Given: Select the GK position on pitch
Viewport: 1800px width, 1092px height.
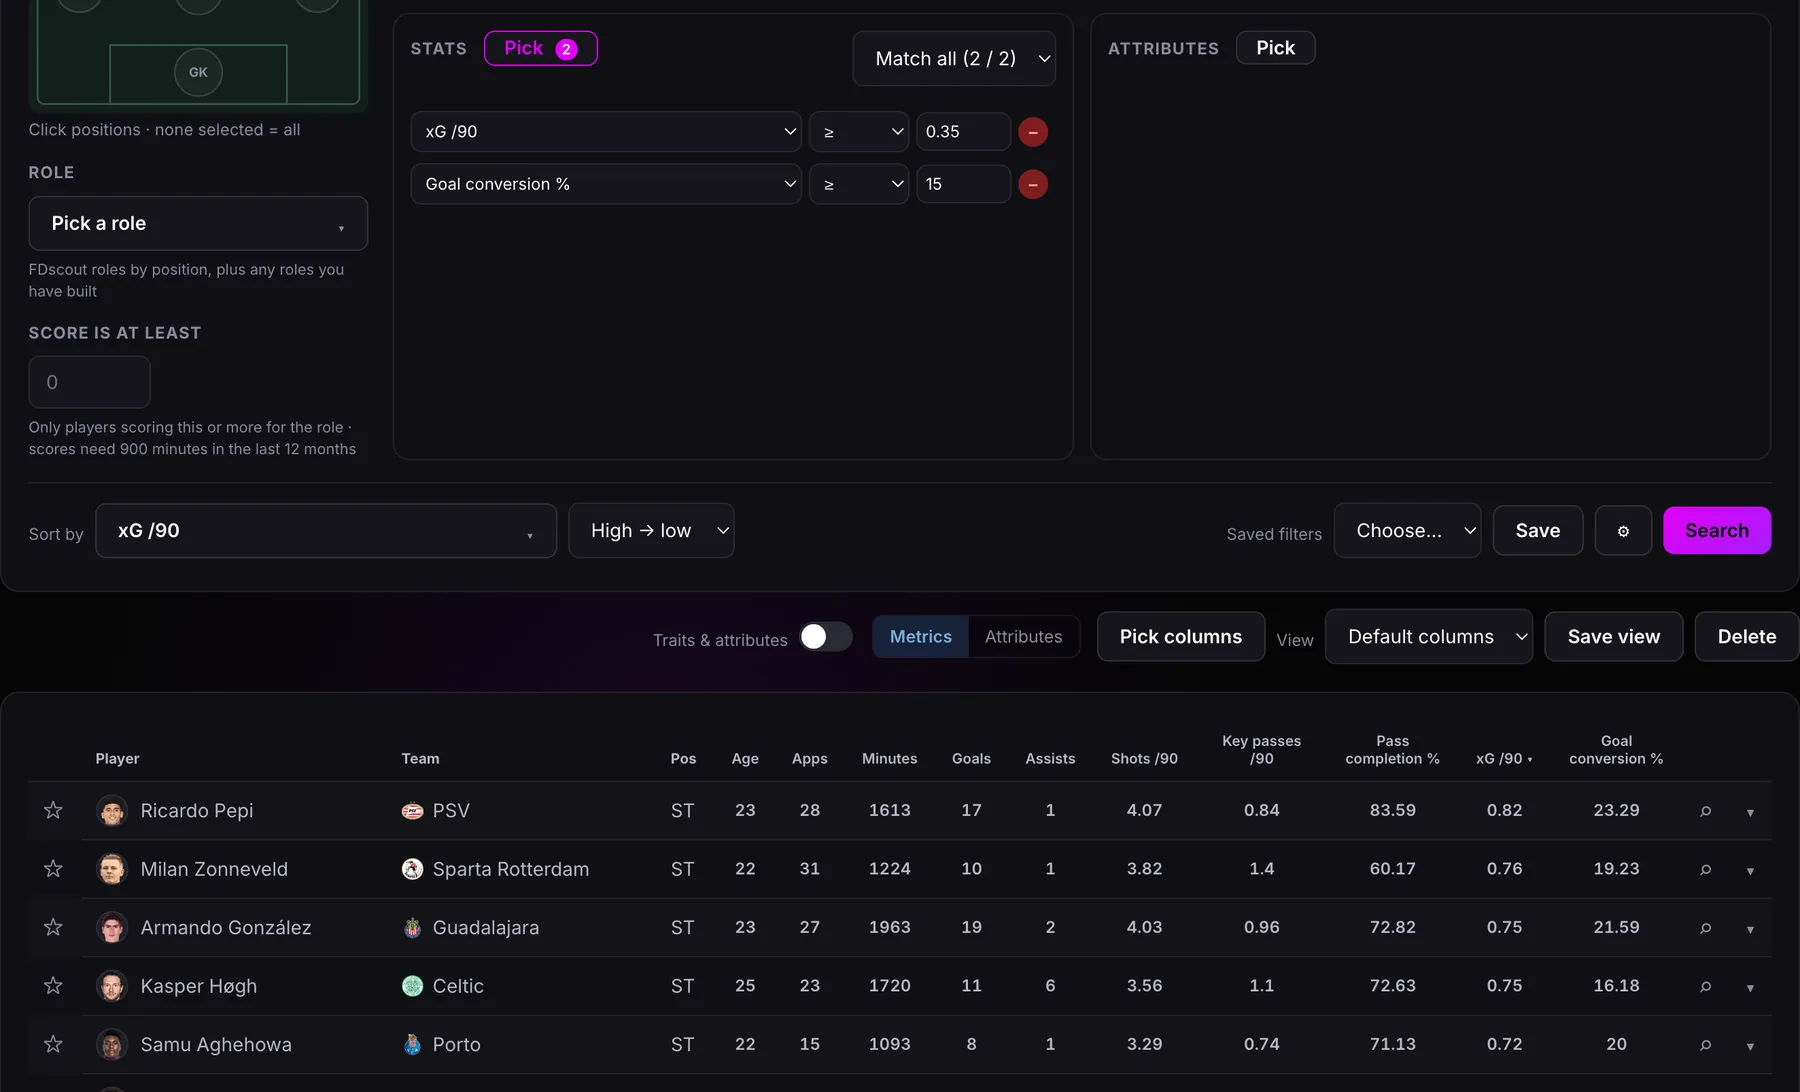Looking at the screenshot, I should [x=198, y=72].
